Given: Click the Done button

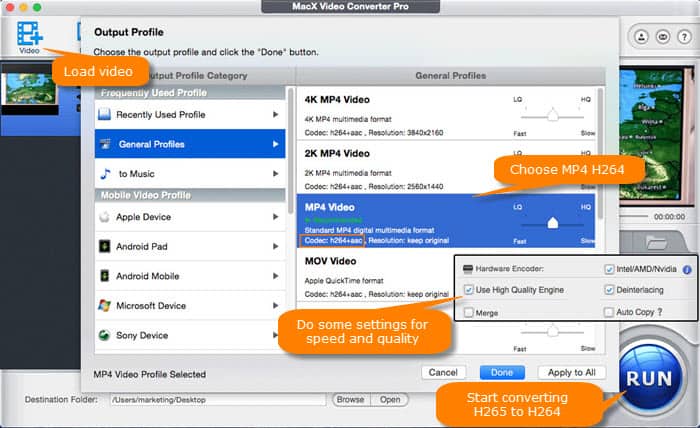Looking at the screenshot, I should (x=502, y=372).
